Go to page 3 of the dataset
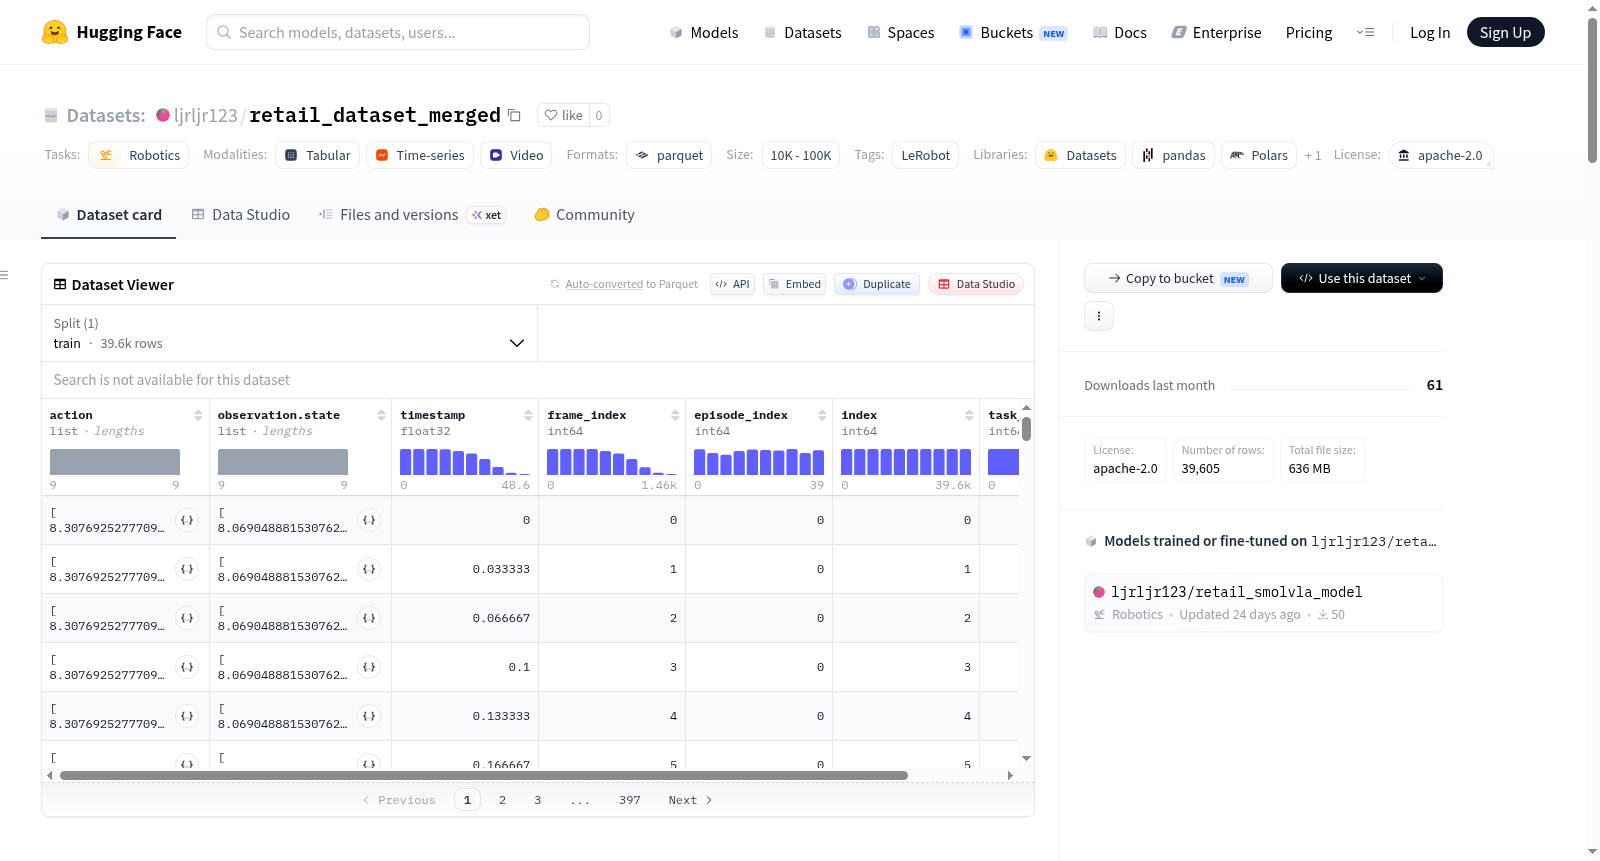Viewport: 1600px width, 861px height. pos(538,800)
